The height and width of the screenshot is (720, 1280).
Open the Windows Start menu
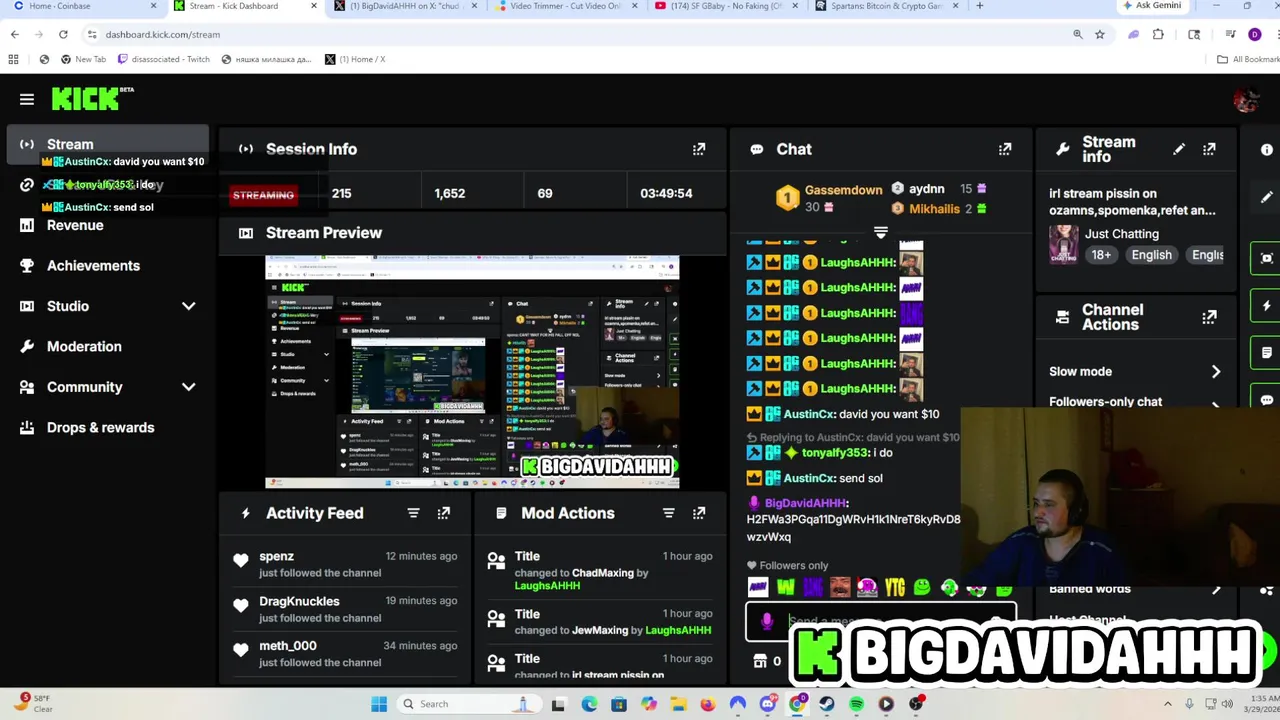tap(379, 704)
